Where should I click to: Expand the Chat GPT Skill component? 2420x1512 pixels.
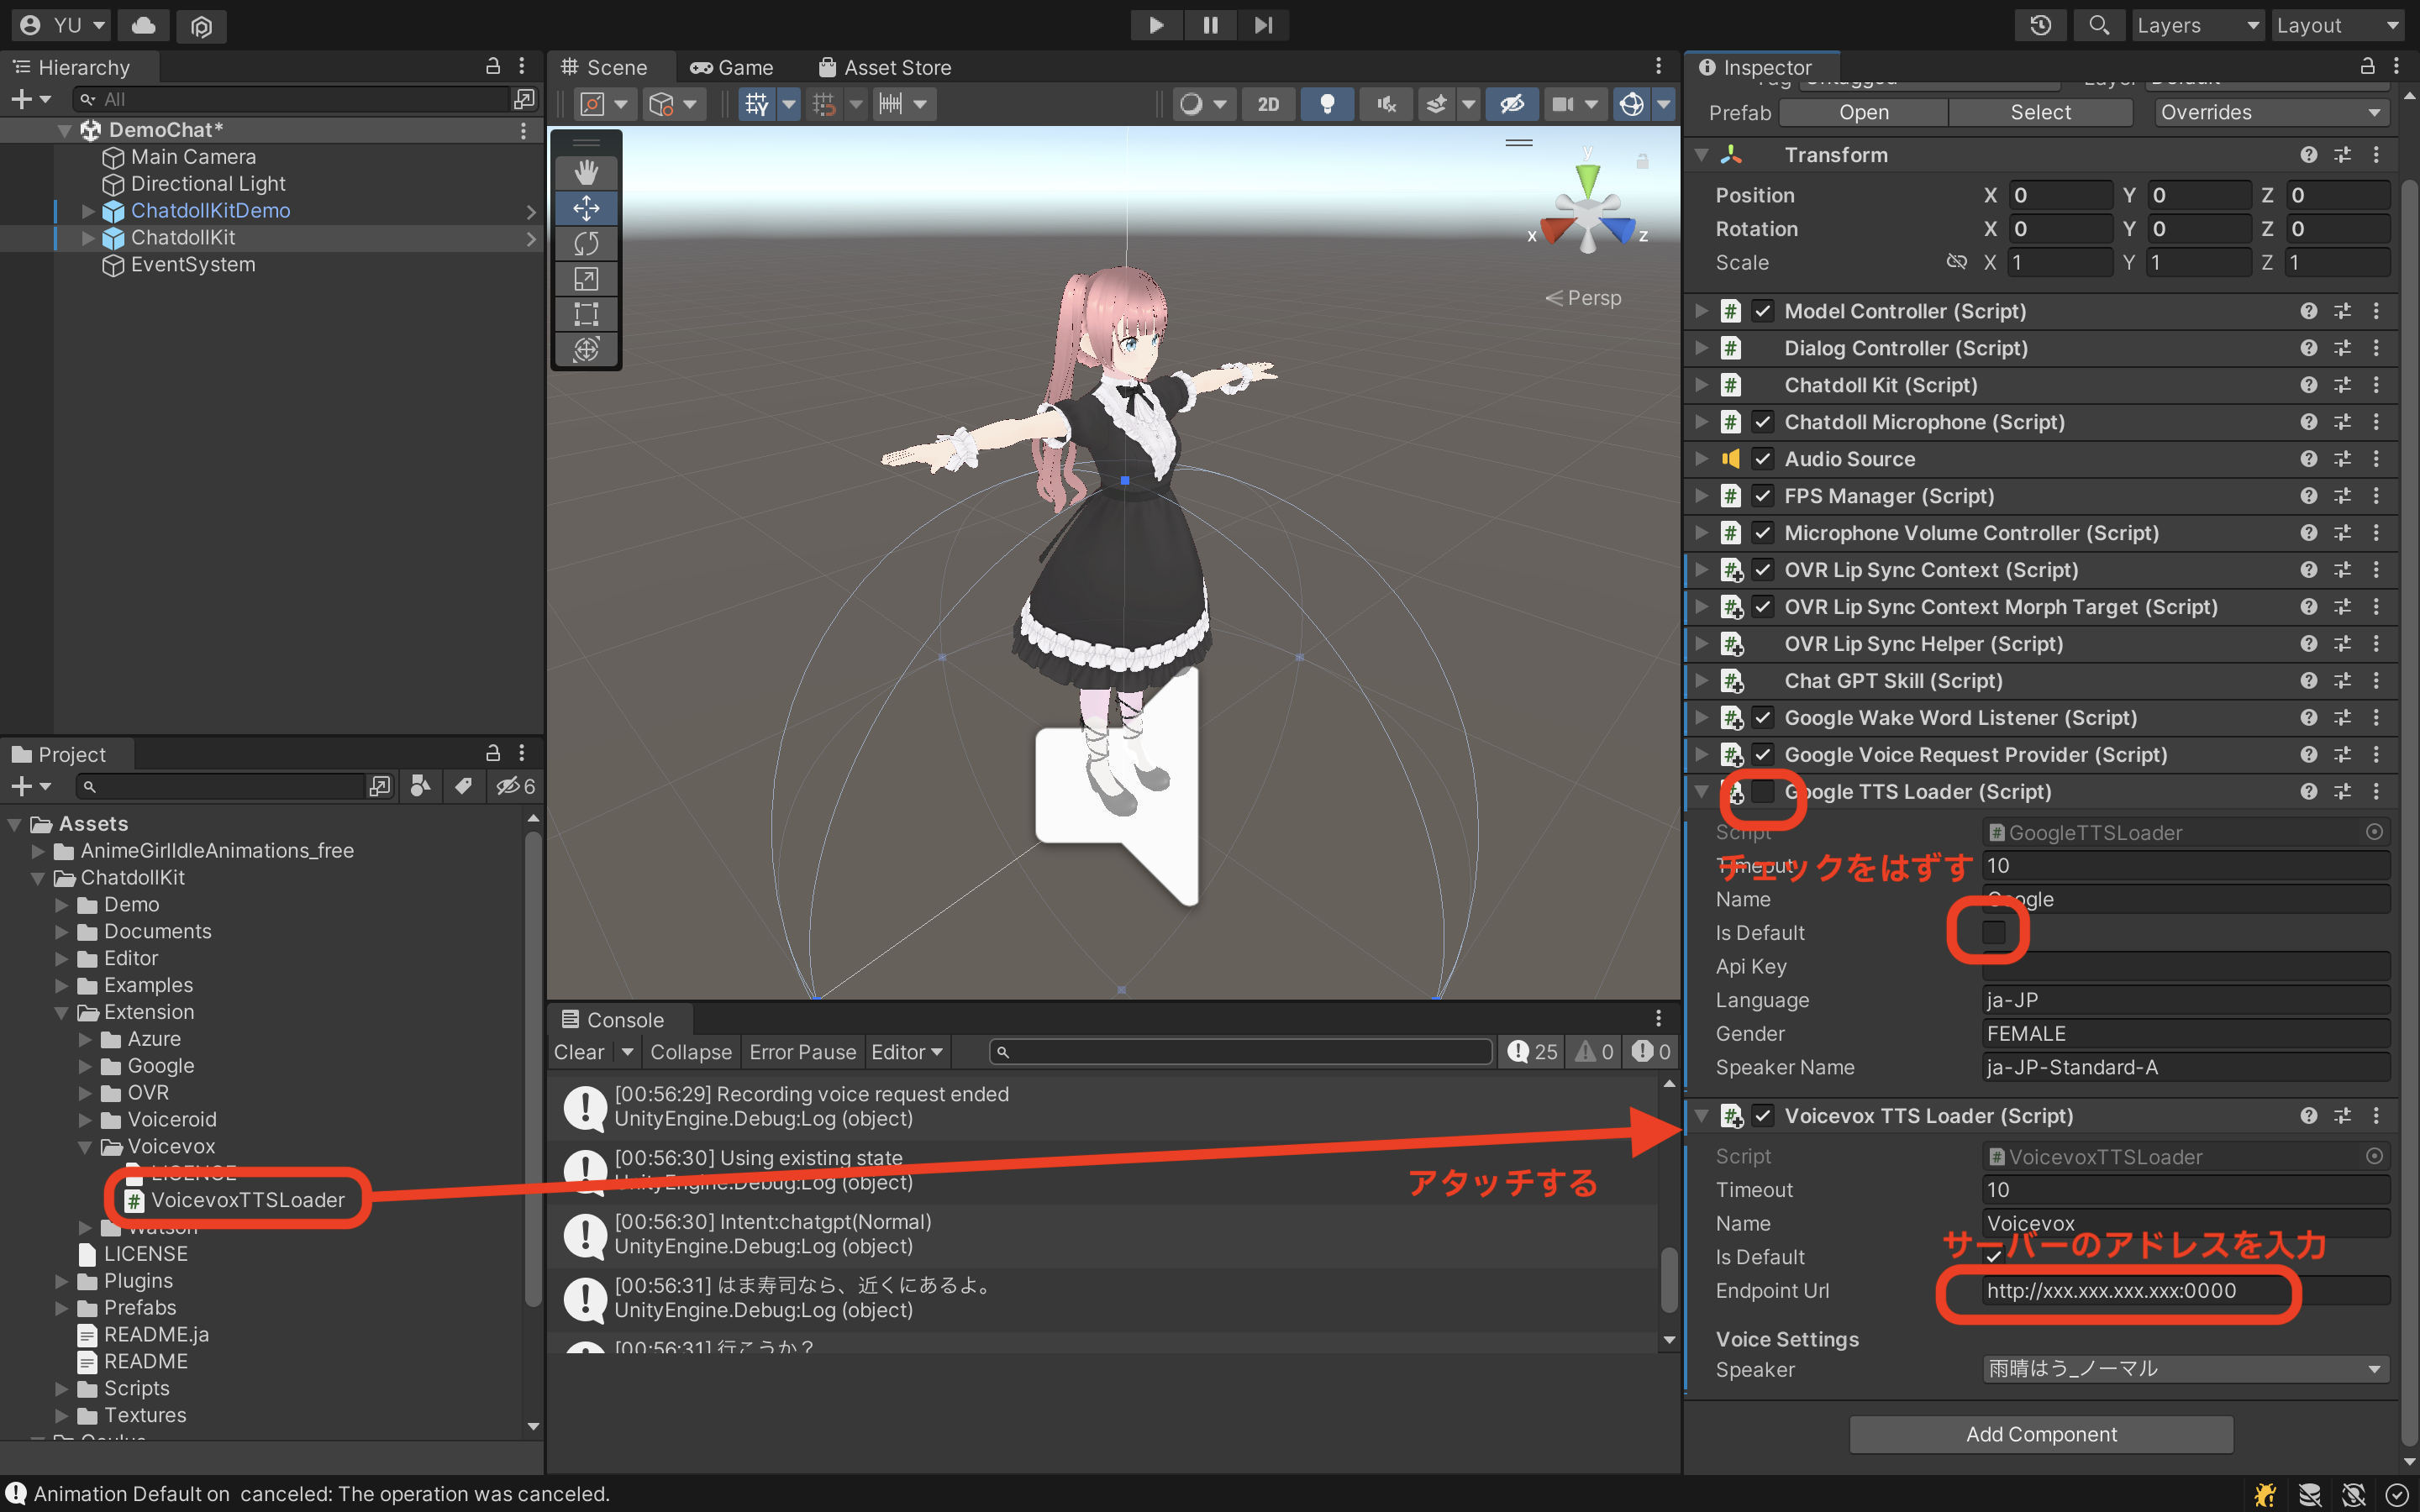1701,681
